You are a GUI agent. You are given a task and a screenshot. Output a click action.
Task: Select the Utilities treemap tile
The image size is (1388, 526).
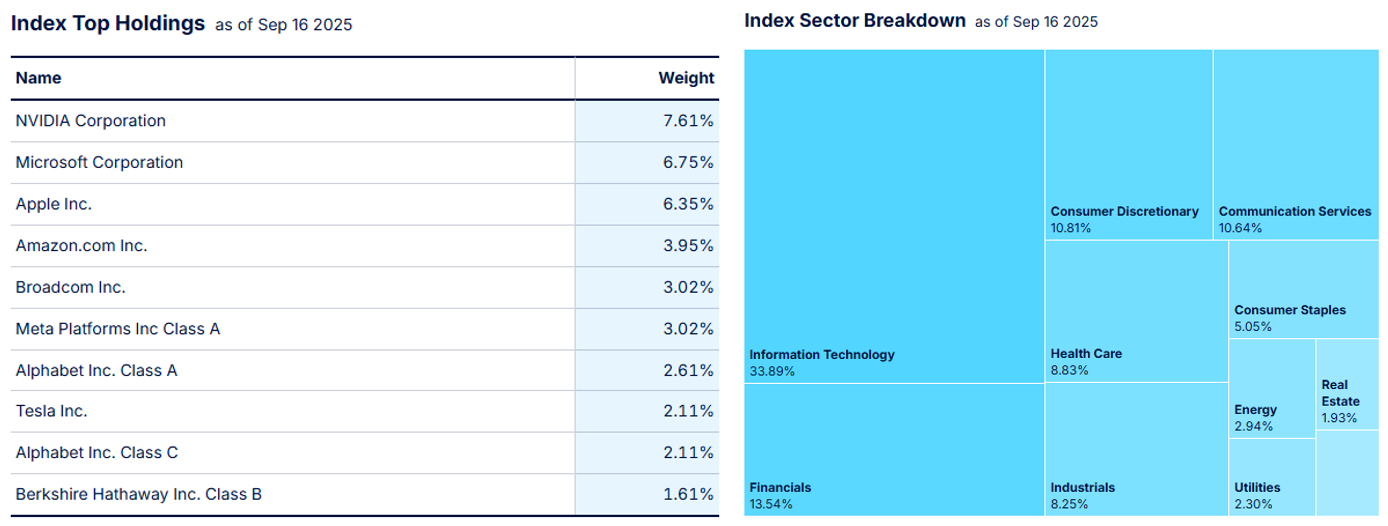tap(1271, 477)
